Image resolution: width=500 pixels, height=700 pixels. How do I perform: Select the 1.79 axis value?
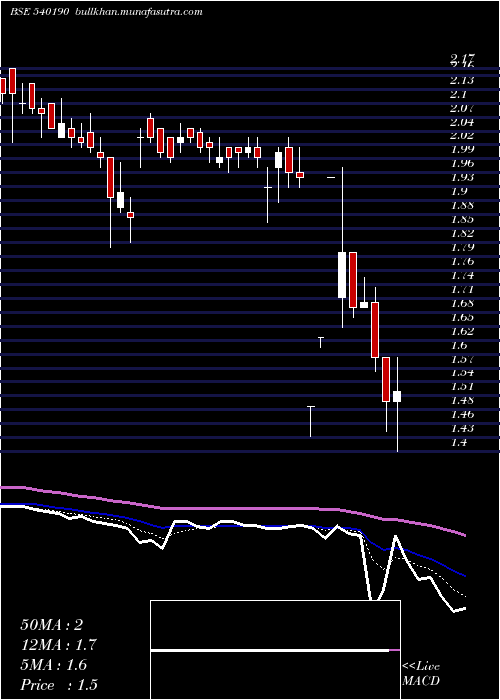click(462, 247)
